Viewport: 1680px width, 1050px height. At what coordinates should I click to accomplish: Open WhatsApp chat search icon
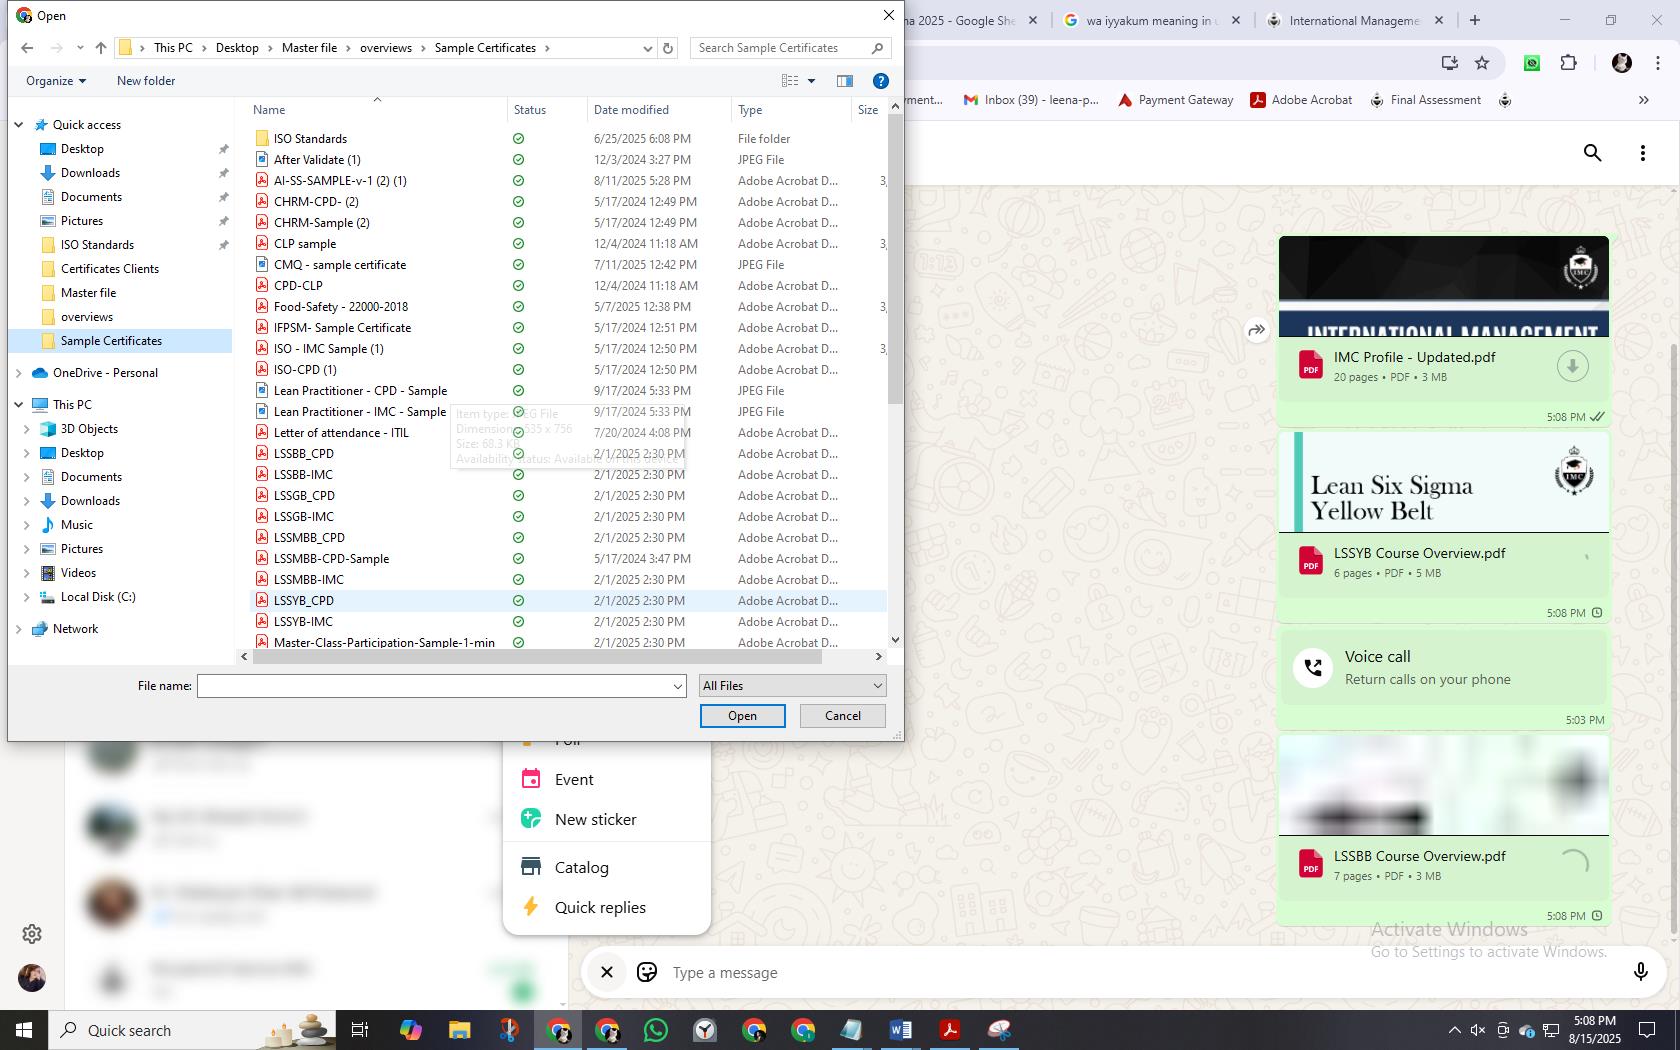tap(1593, 153)
